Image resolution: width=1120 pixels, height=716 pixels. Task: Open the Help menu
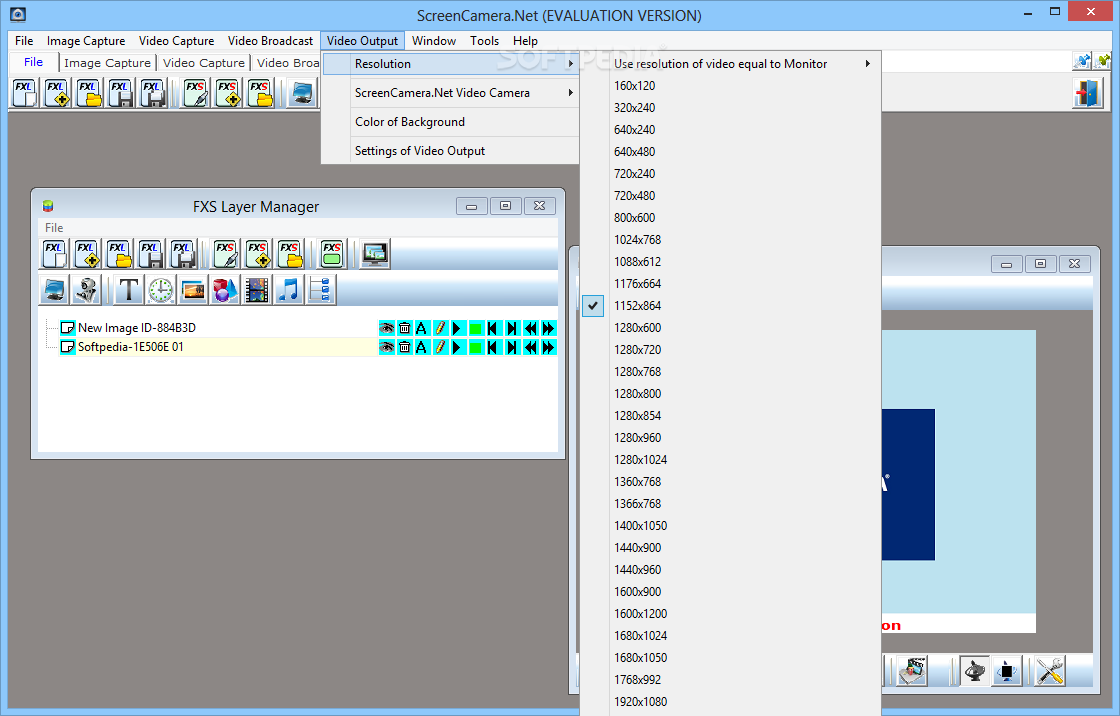pyautogui.click(x=525, y=41)
